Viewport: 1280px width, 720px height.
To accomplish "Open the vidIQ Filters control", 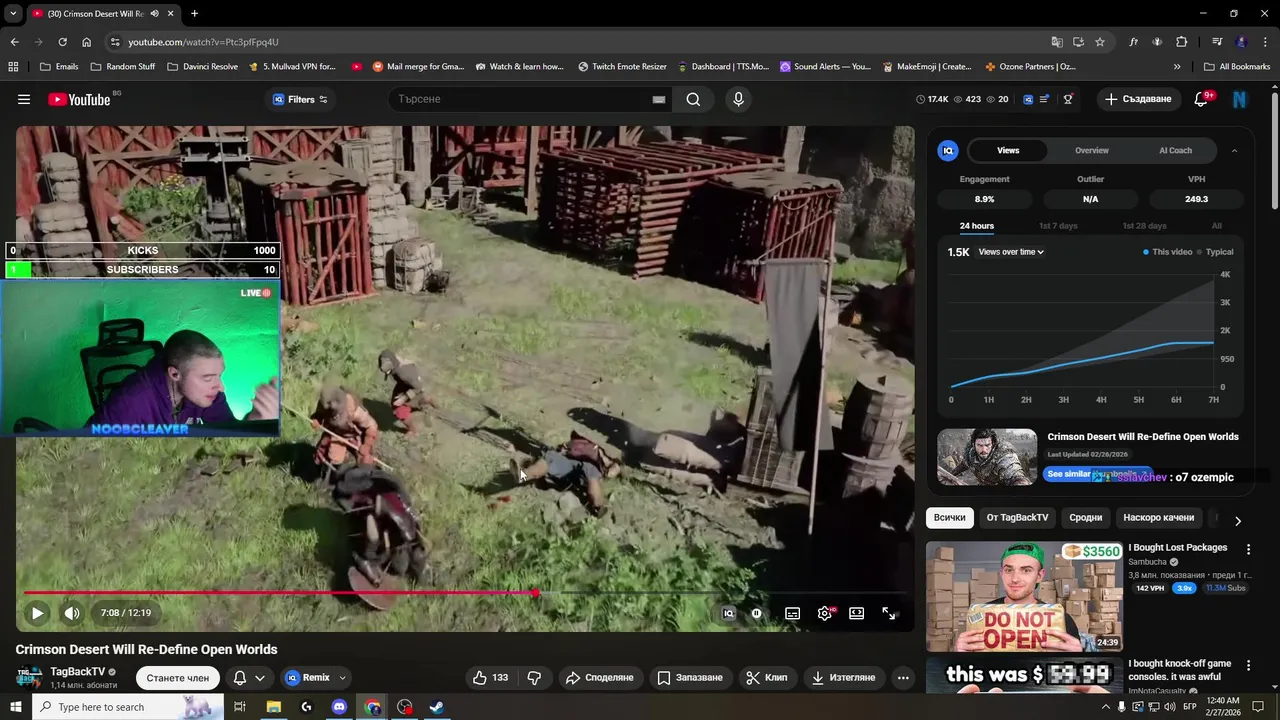I will (300, 99).
